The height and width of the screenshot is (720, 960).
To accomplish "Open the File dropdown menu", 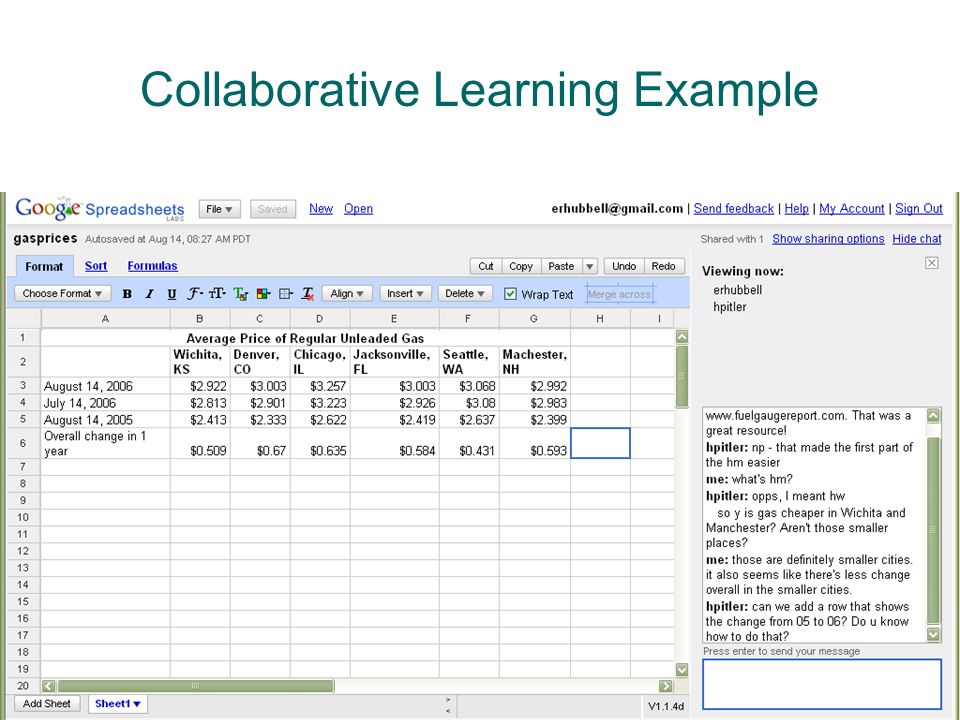I will click(x=219, y=209).
